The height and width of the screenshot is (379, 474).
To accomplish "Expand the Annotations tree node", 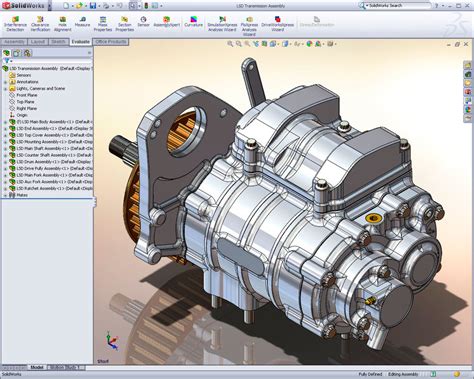I will click(5, 82).
